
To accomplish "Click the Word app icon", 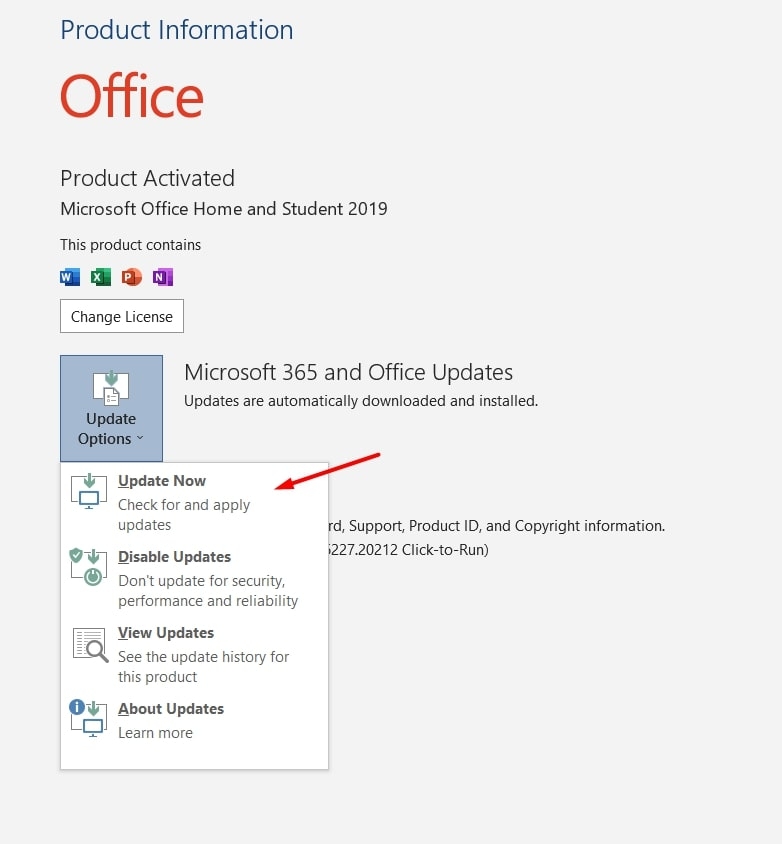I will coord(70,277).
